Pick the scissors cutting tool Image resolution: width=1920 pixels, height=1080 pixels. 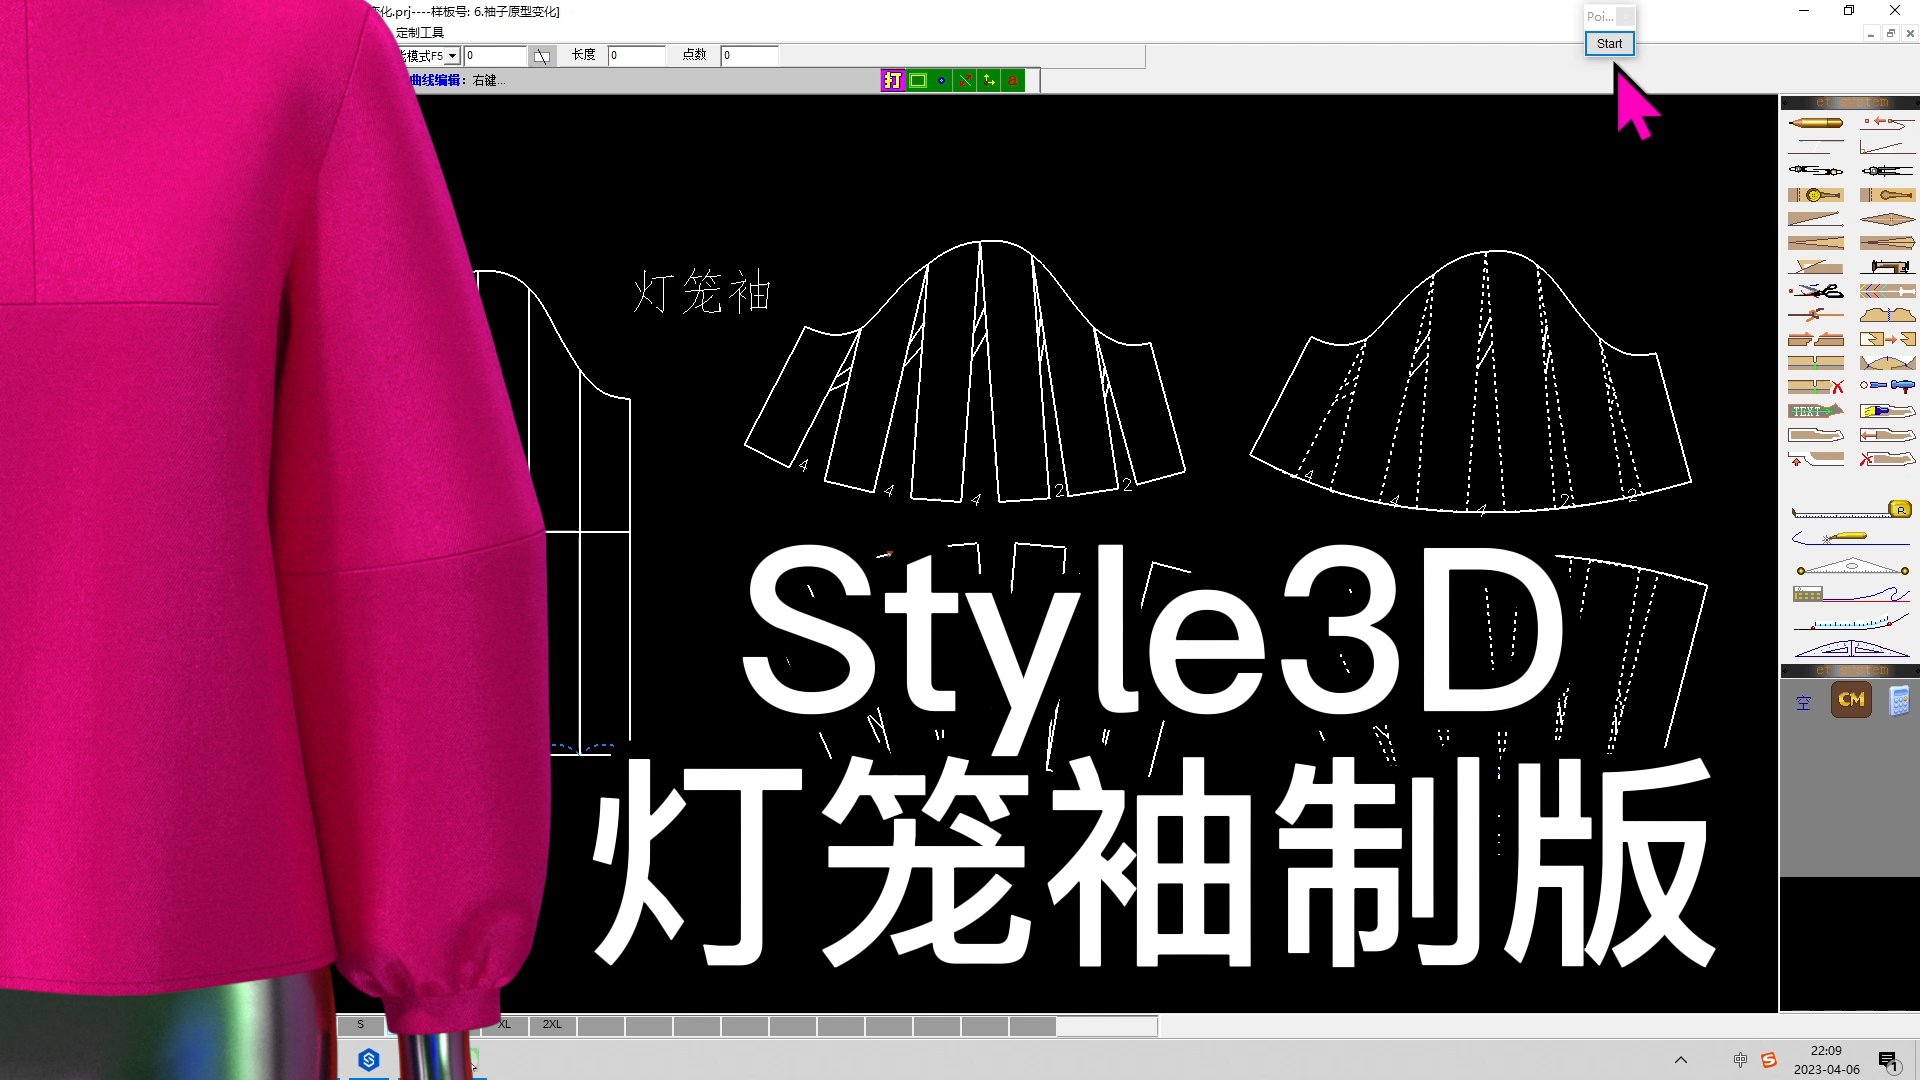pos(1815,291)
